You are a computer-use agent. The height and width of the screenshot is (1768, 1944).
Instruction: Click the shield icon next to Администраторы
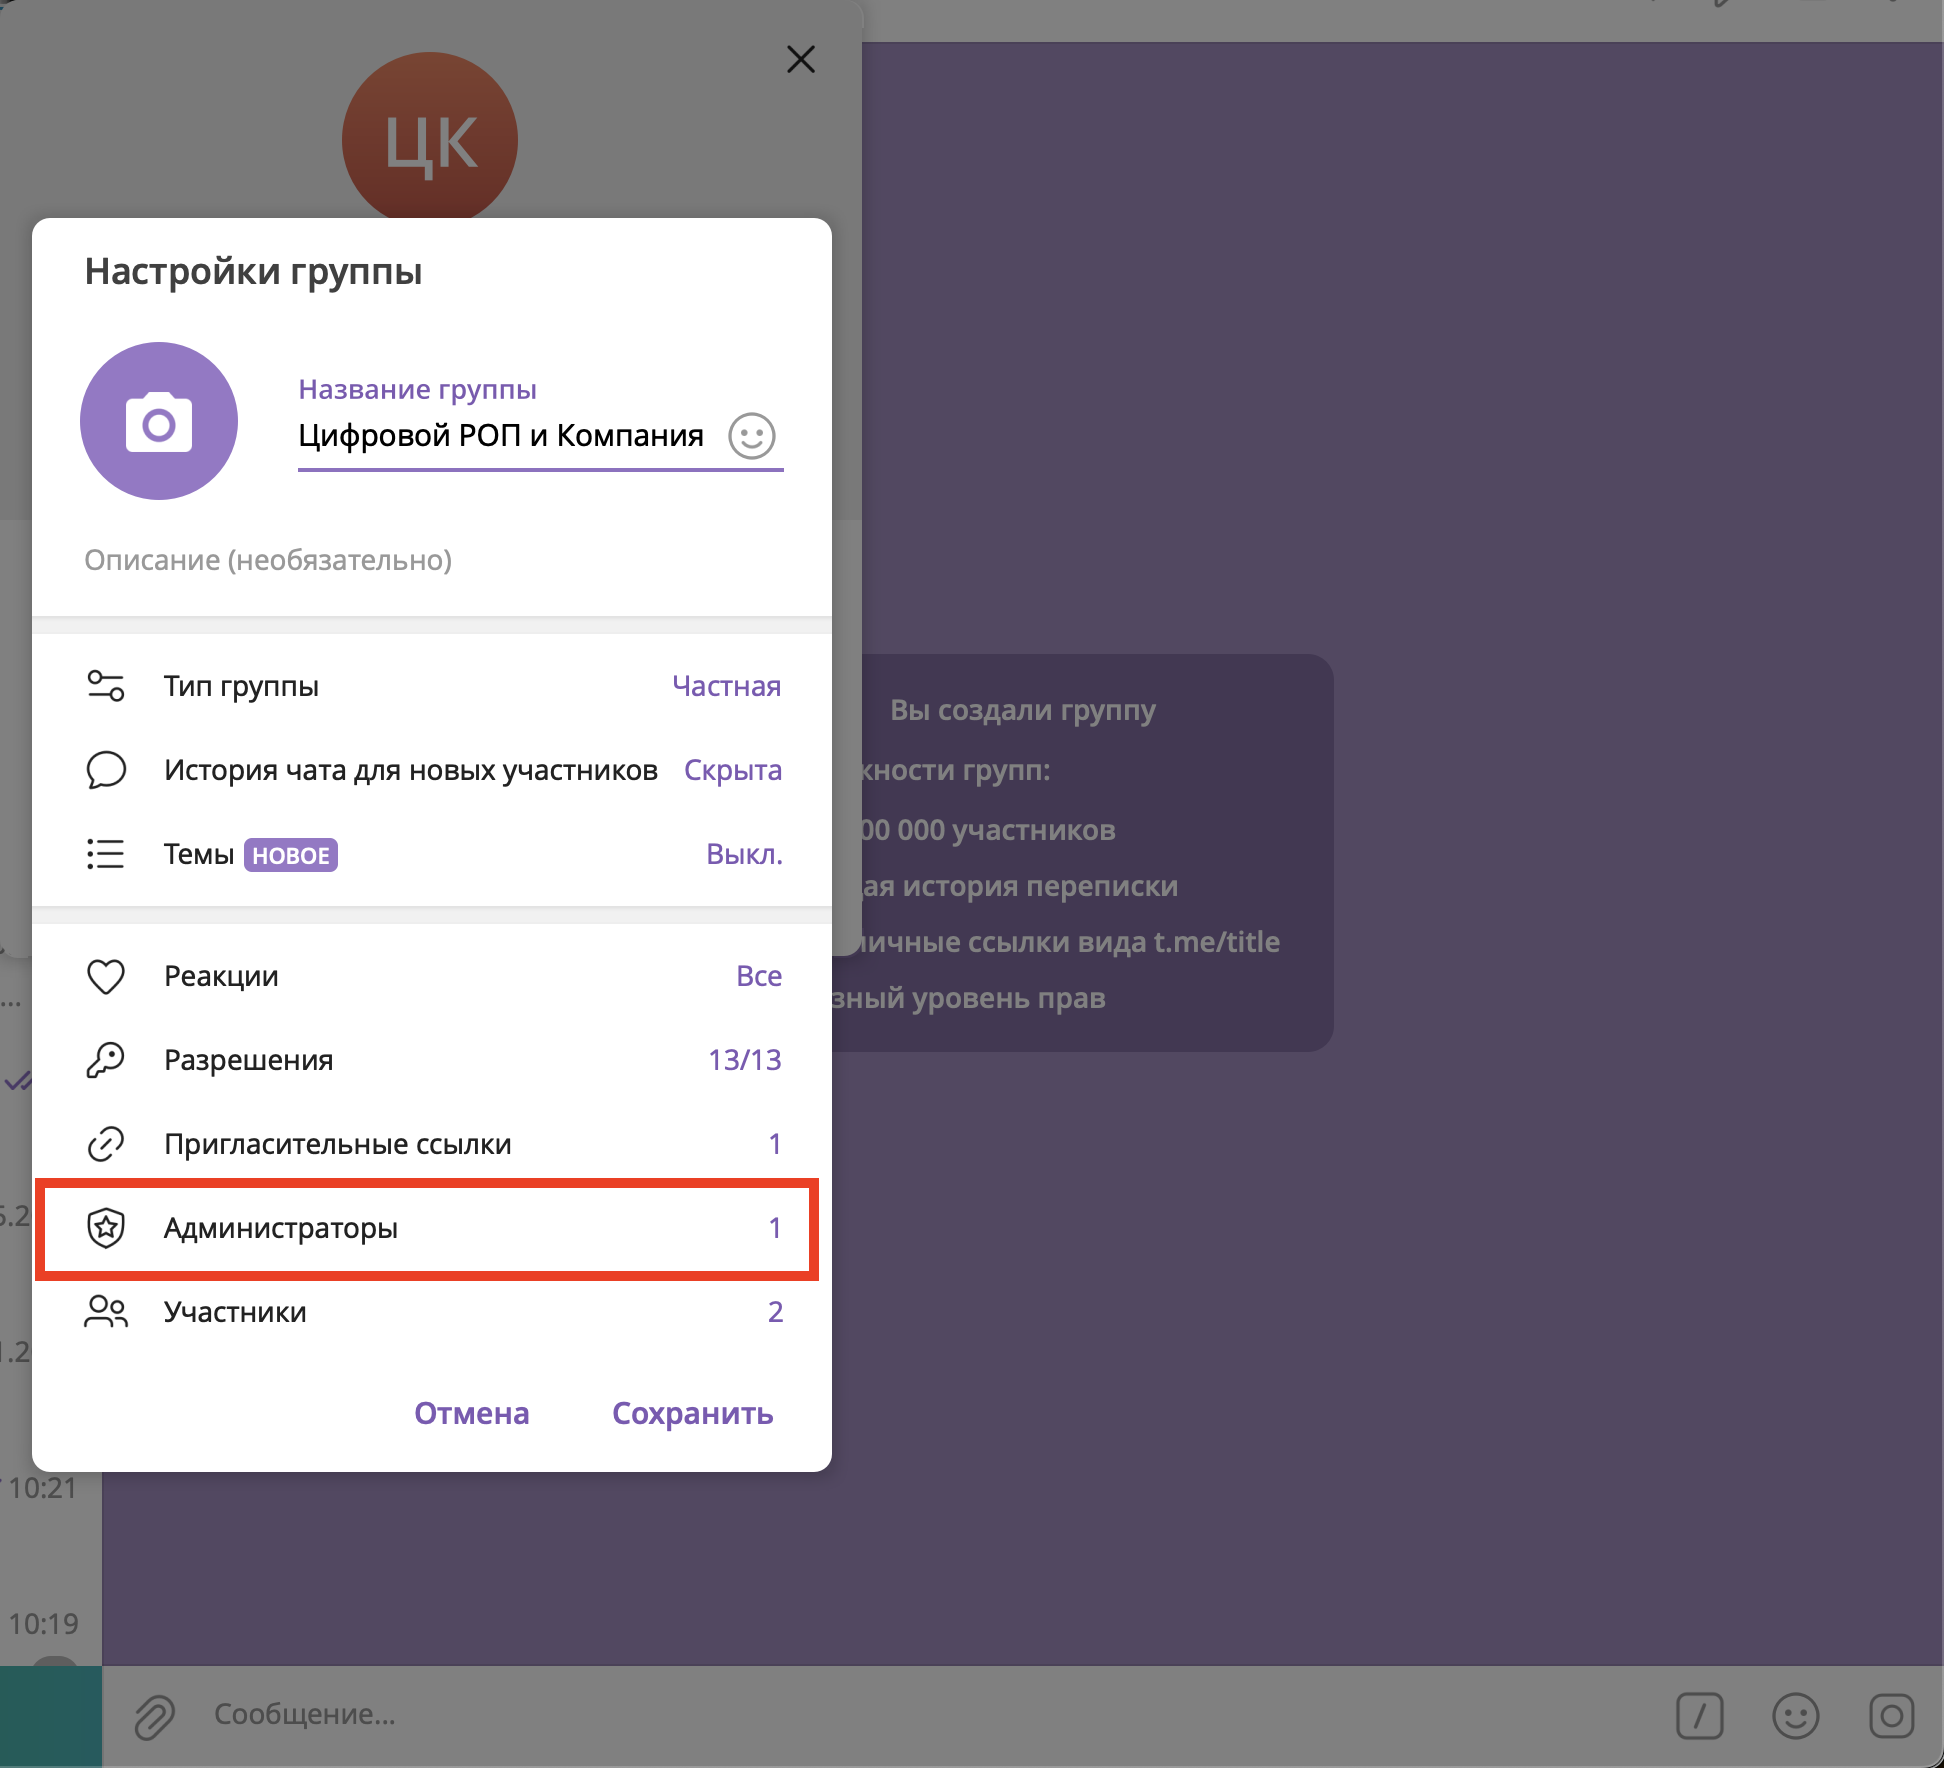pyautogui.click(x=106, y=1228)
